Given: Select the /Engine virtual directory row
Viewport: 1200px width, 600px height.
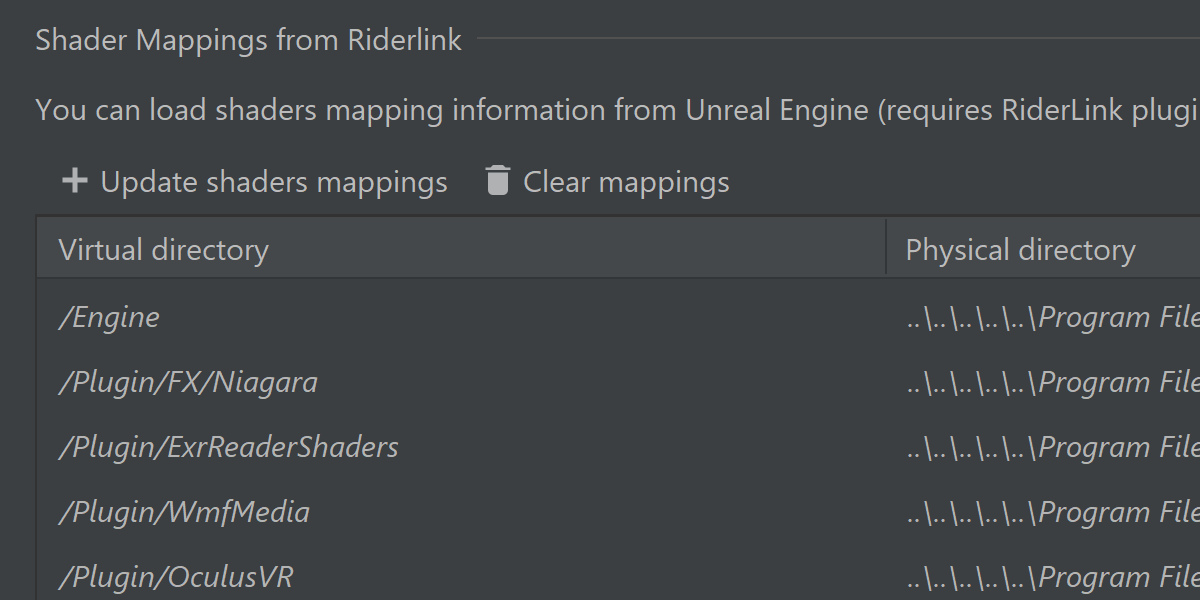Looking at the screenshot, I should [110, 318].
